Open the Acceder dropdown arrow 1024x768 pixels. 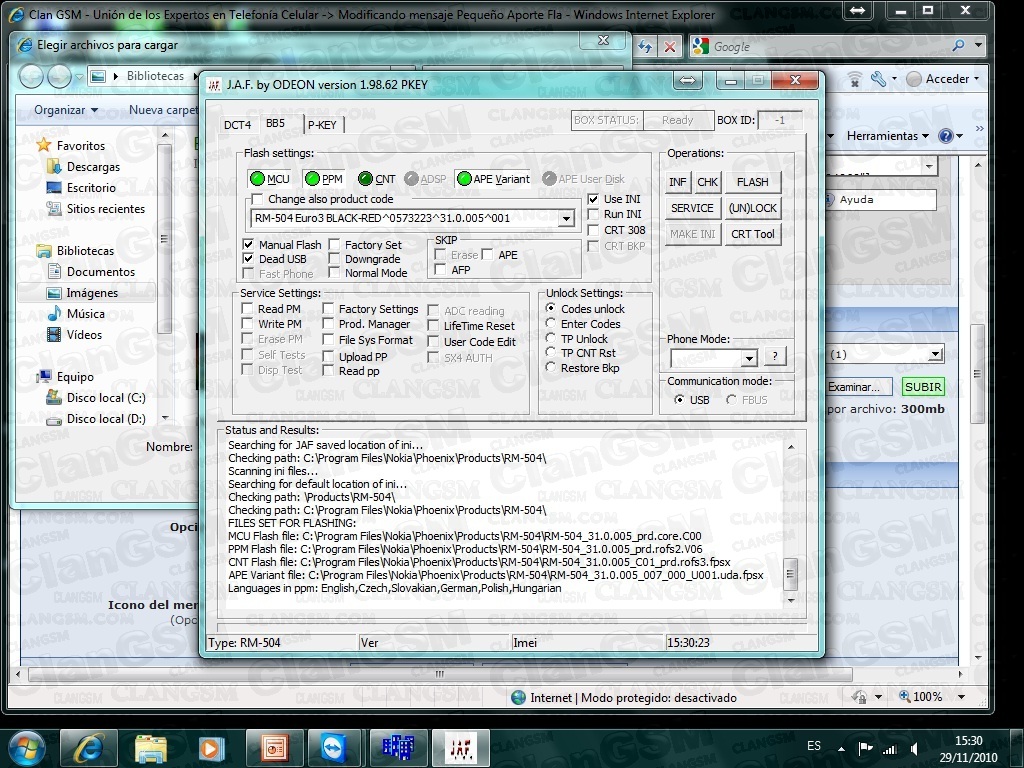point(977,78)
